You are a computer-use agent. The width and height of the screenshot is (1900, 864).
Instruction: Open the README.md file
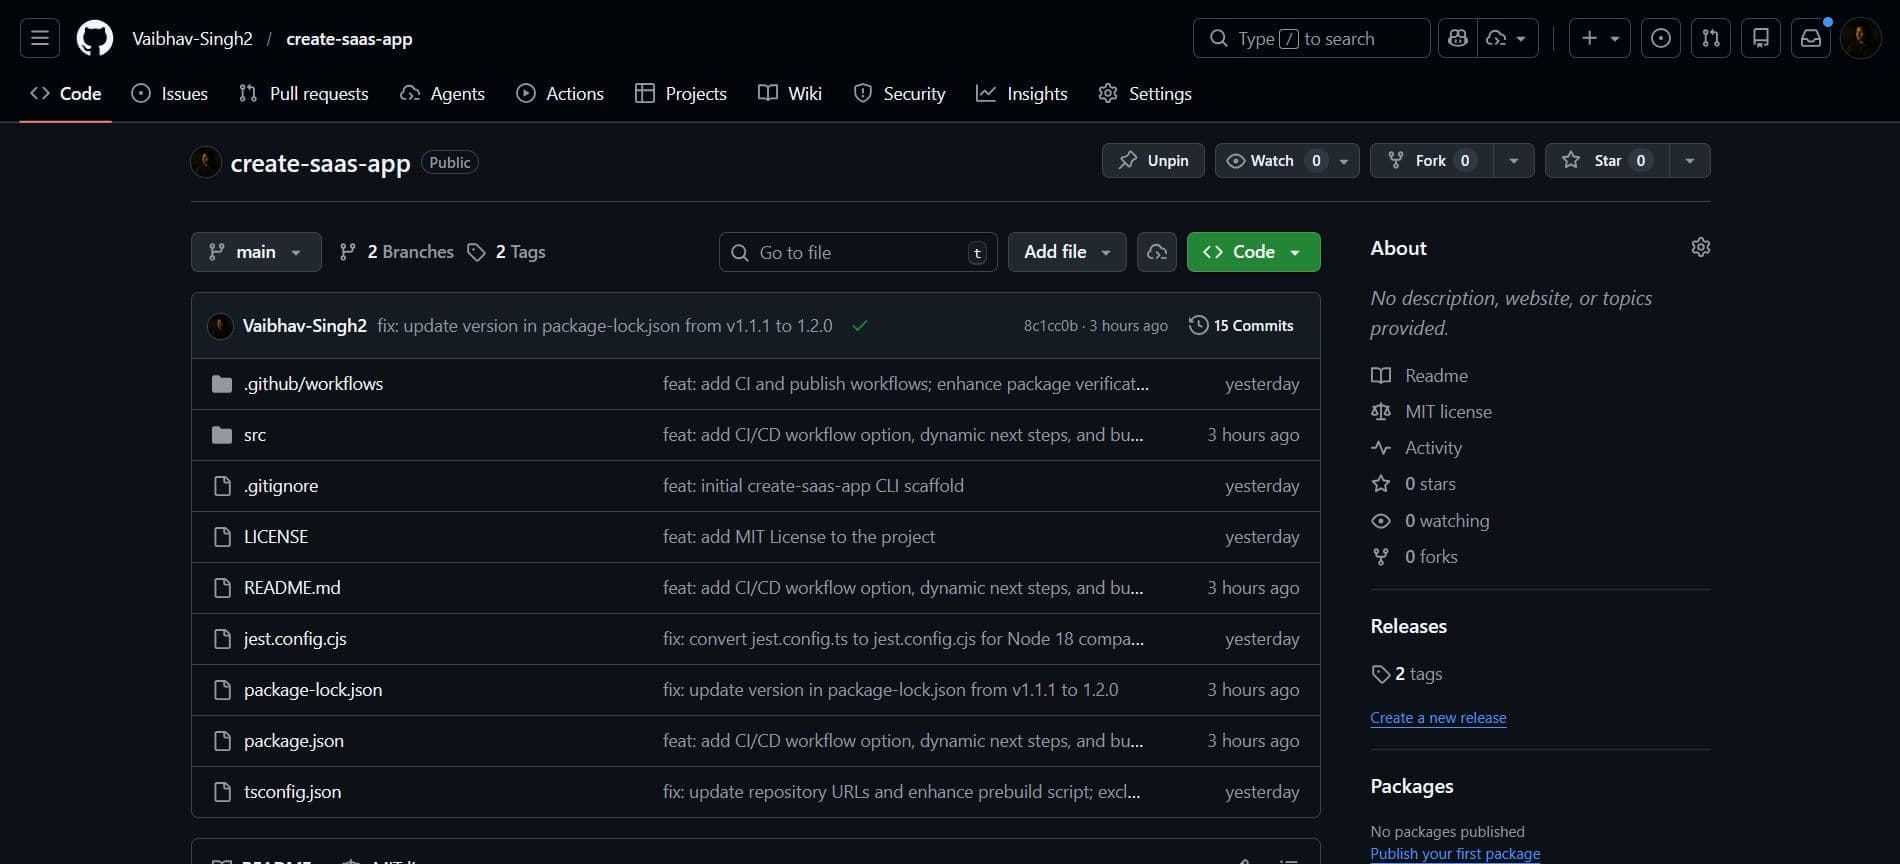[292, 588]
